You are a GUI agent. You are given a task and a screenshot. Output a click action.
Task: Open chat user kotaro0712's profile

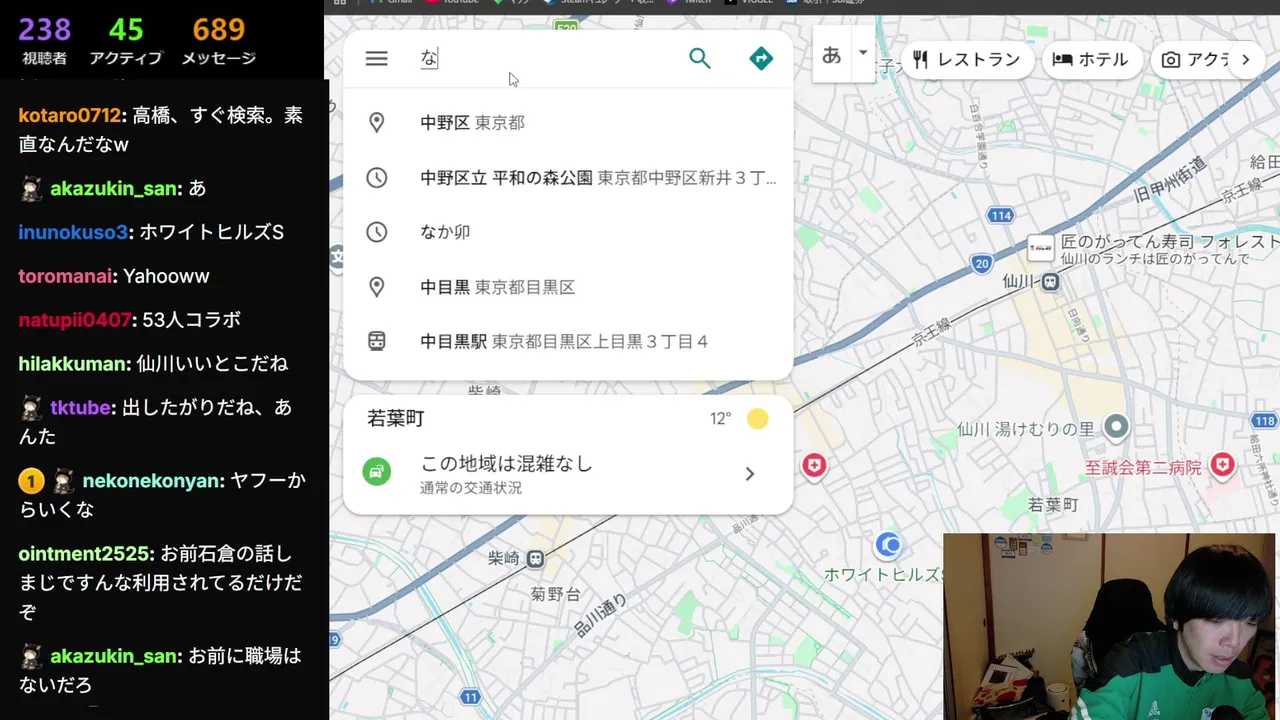pos(69,116)
